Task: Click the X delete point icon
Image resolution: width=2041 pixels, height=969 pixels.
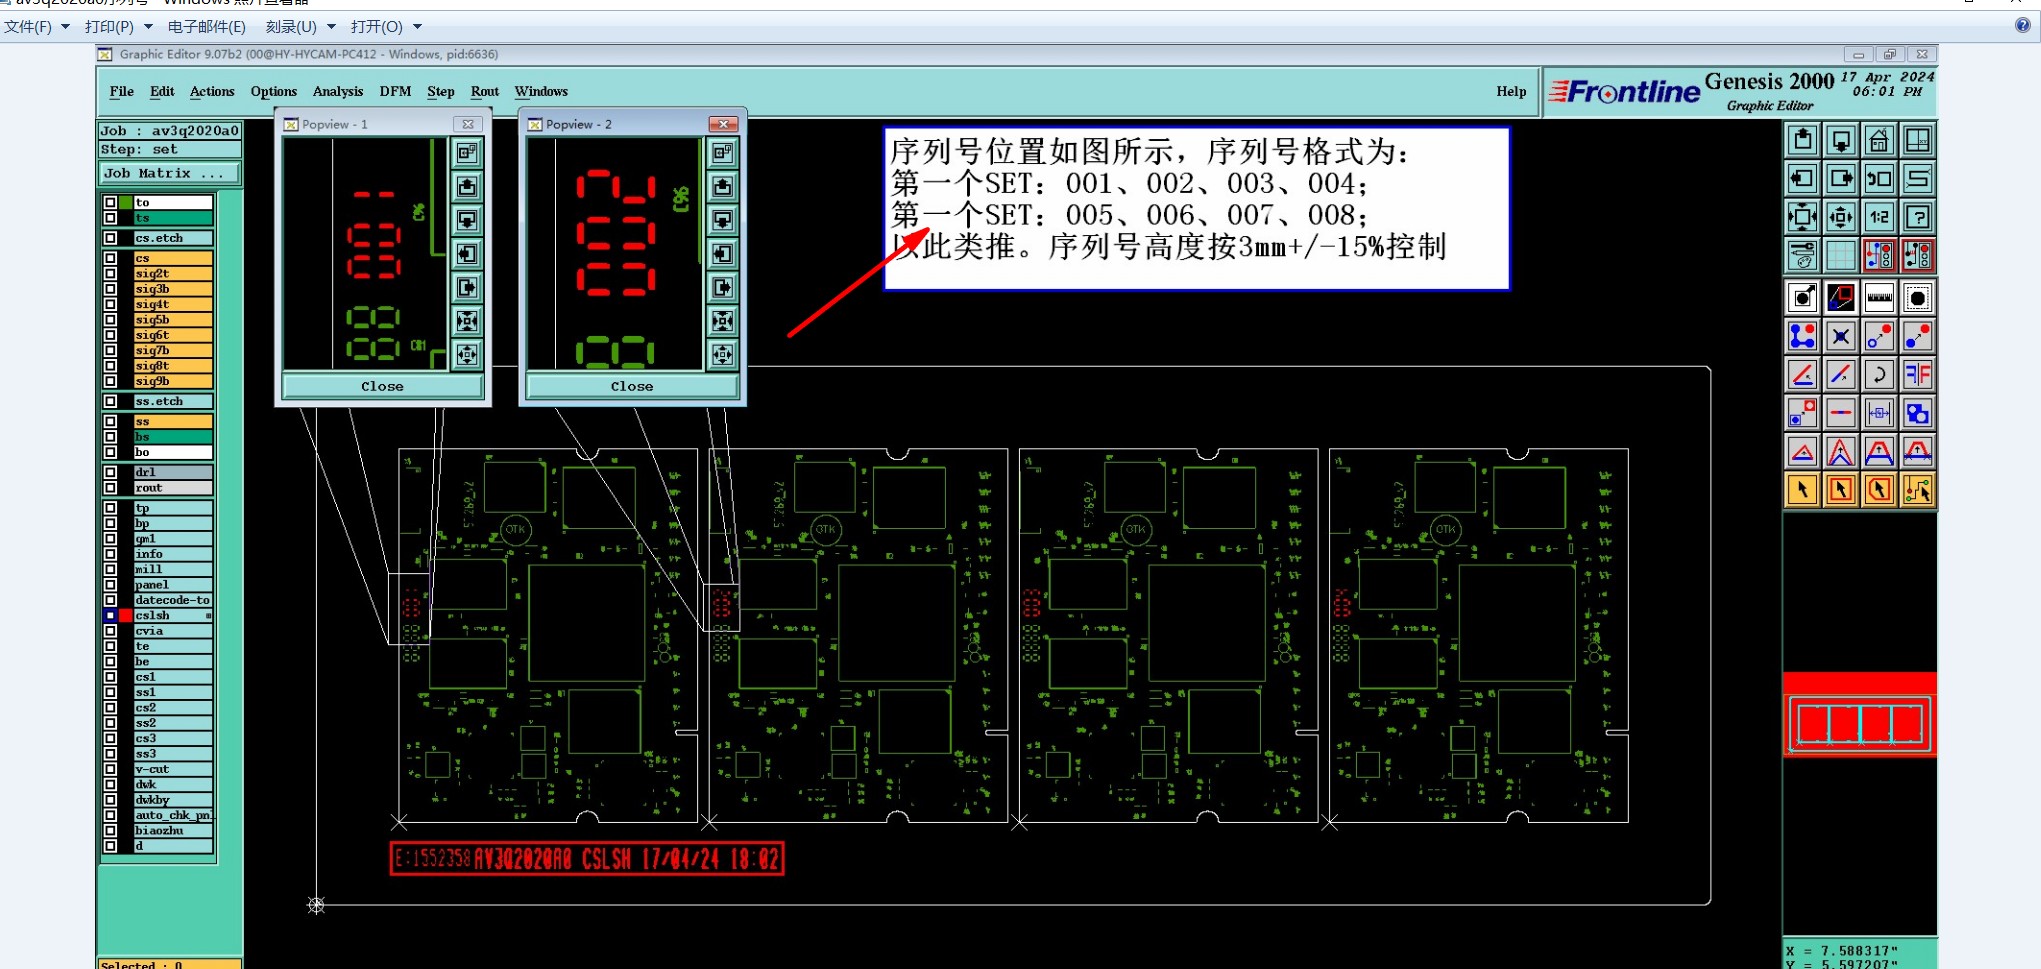Action: click(x=1841, y=336)
